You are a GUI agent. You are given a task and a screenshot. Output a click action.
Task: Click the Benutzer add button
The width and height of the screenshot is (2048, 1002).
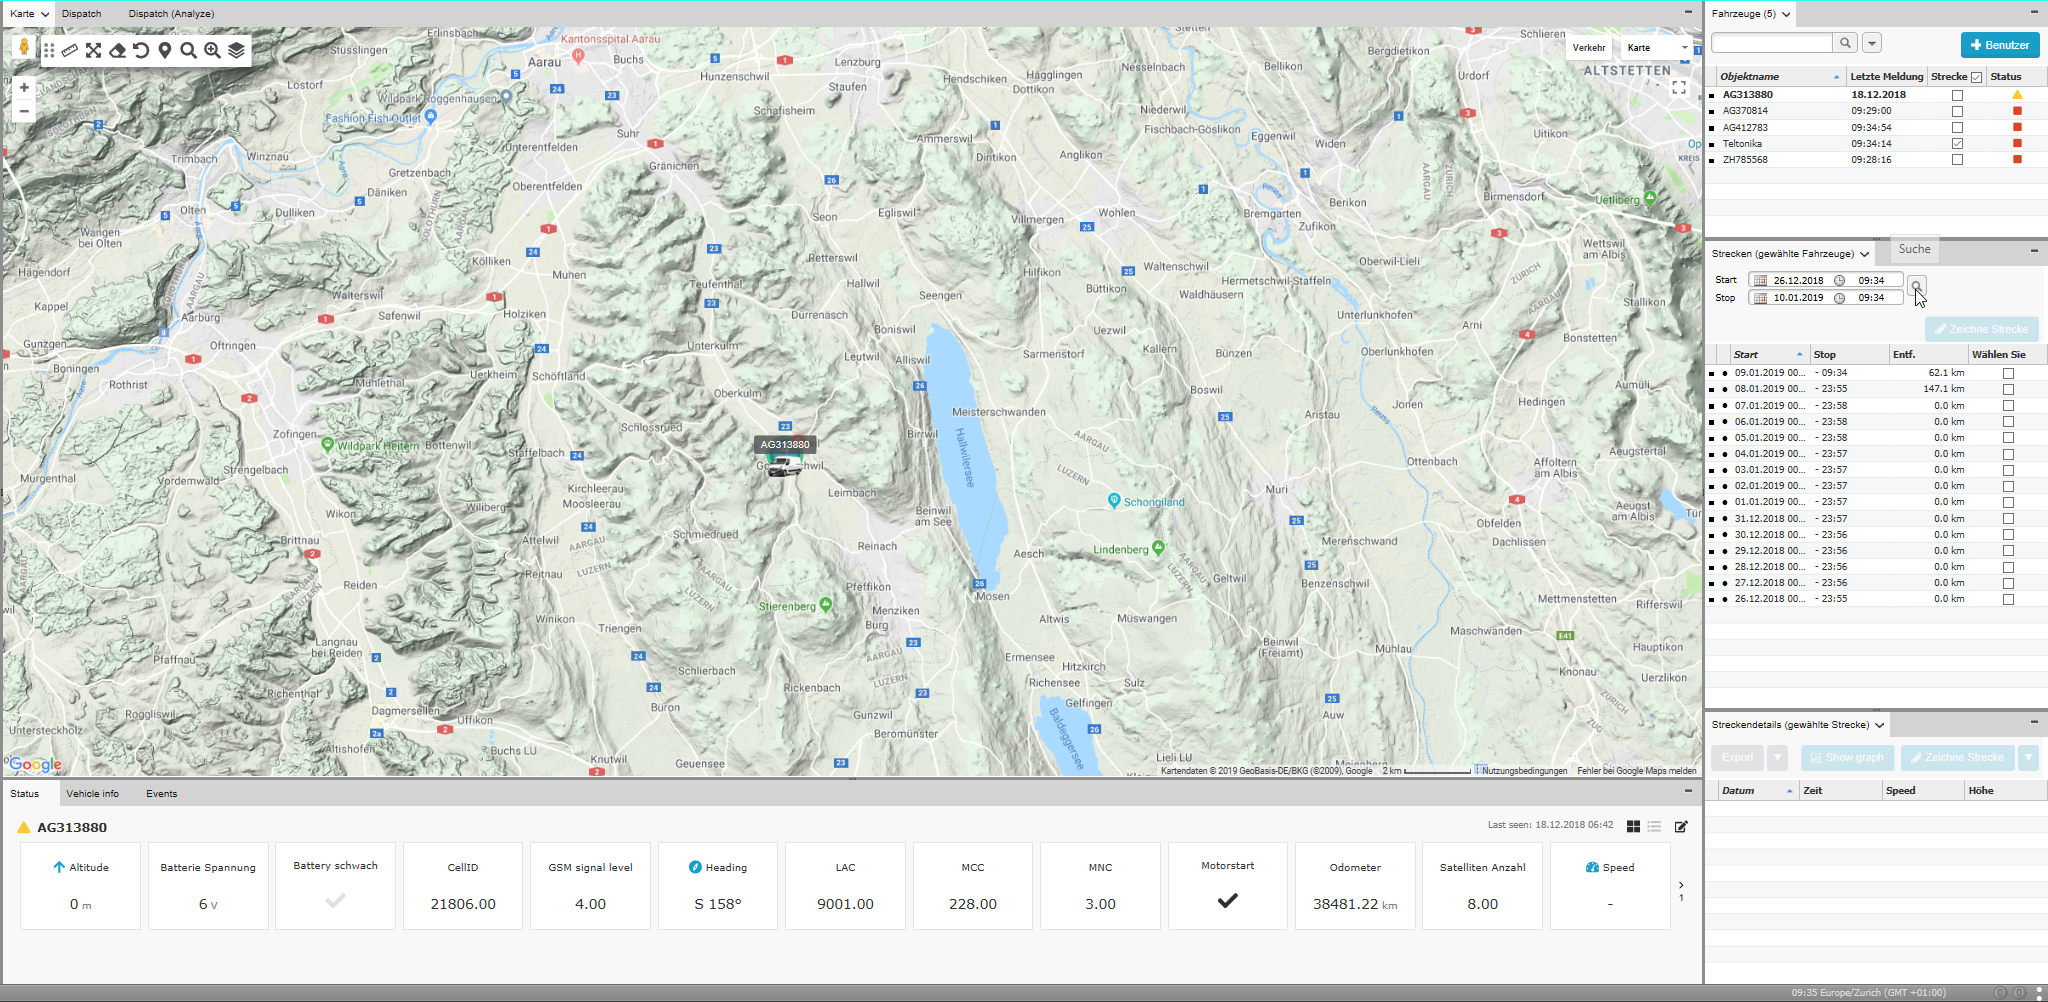pyautogui.click(x=2000, y=45)
